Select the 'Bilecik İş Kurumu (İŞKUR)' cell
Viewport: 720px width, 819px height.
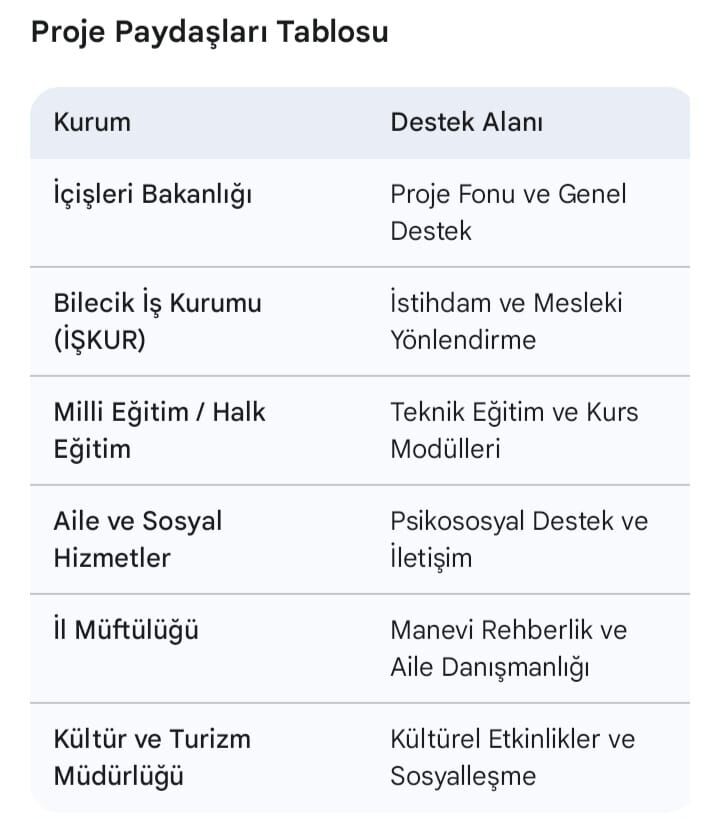point(157,321)
